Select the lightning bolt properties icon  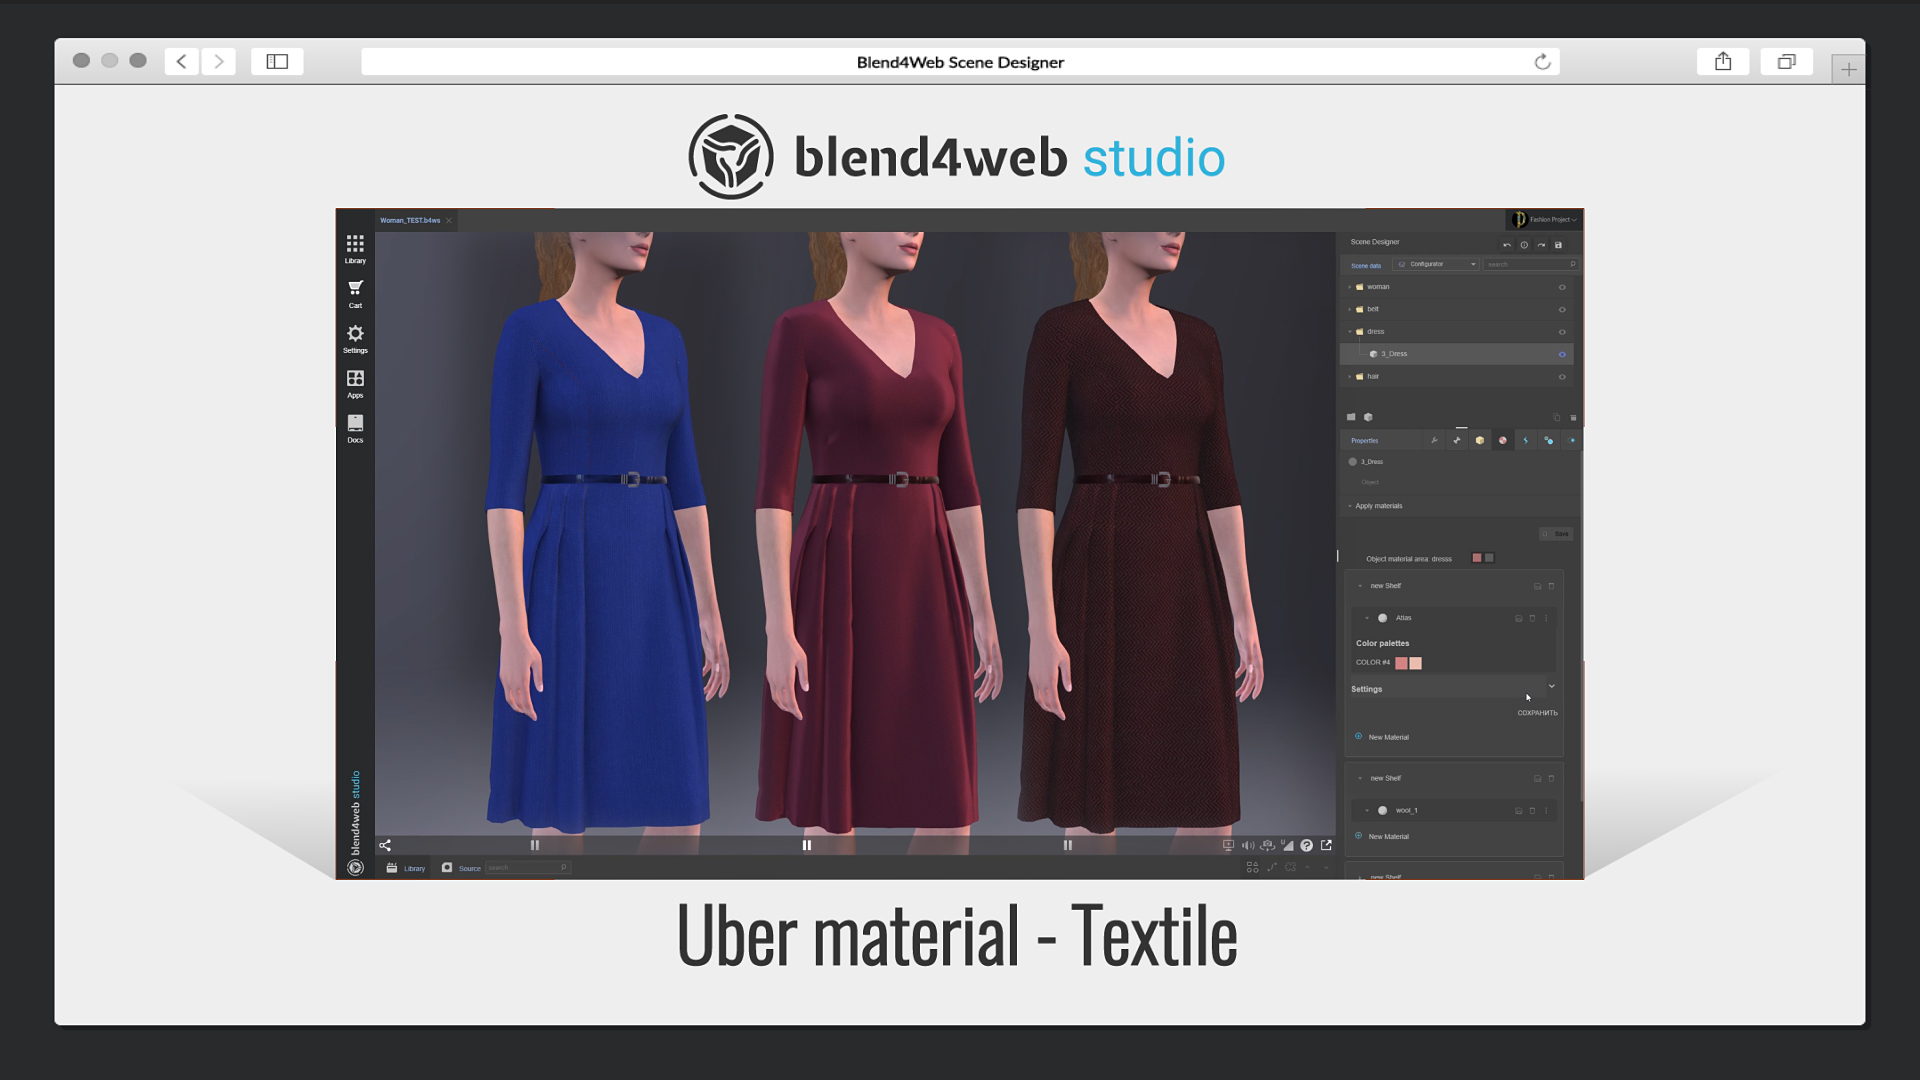point(1525,440)
